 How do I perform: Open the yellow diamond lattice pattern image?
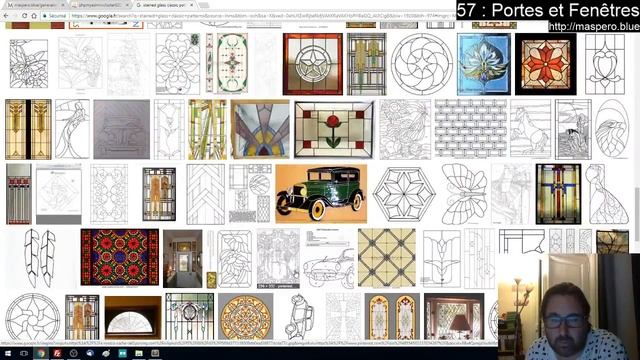click(x=387, y=258)
